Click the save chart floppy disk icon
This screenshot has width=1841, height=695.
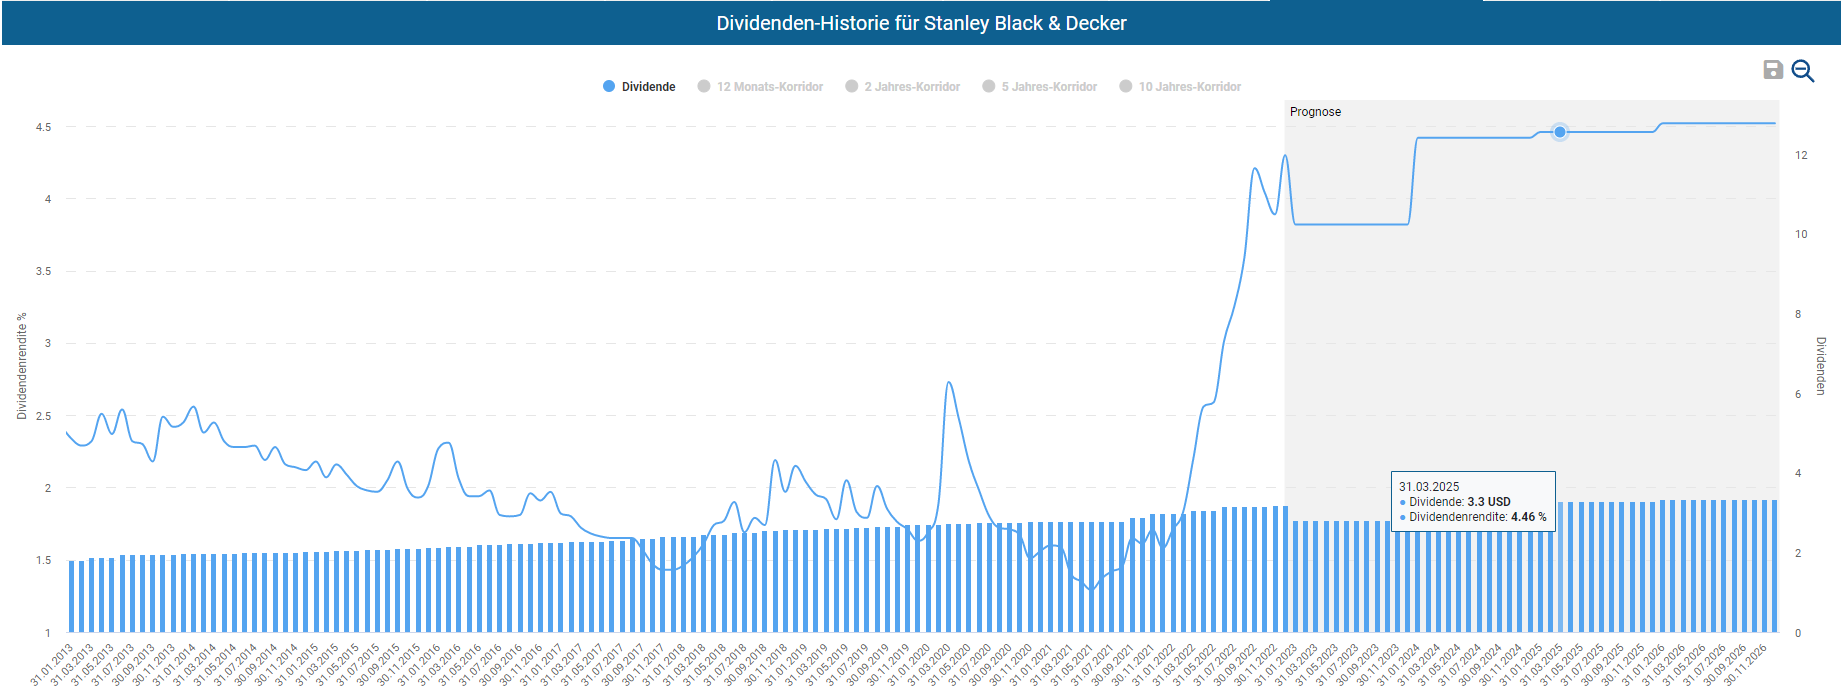pos(1772,69)
